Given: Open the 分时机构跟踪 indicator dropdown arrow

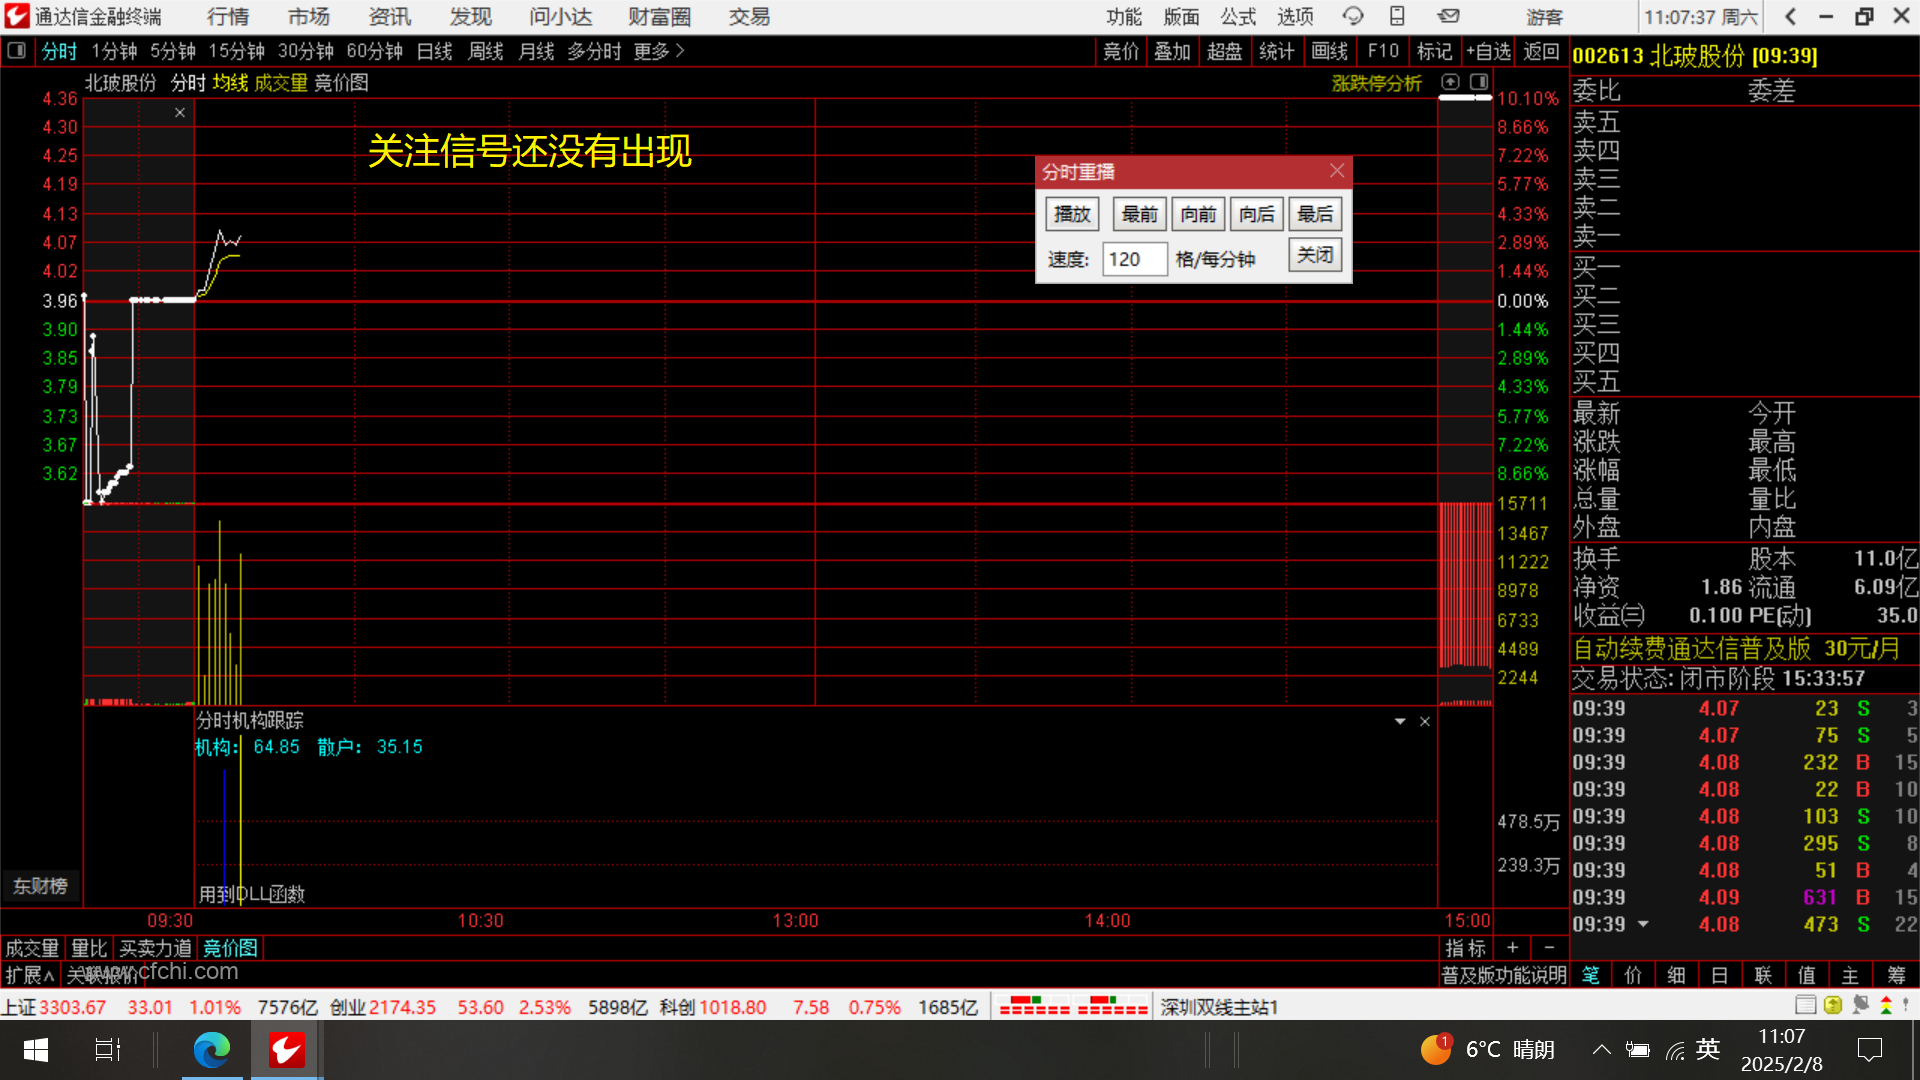Looking at the screenshot, I should click(x=1400, y=721).
